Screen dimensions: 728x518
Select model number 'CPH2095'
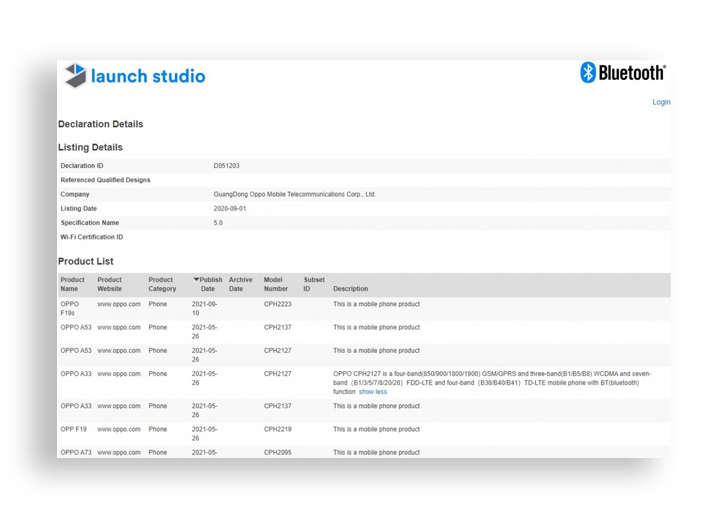click(278, 453)
